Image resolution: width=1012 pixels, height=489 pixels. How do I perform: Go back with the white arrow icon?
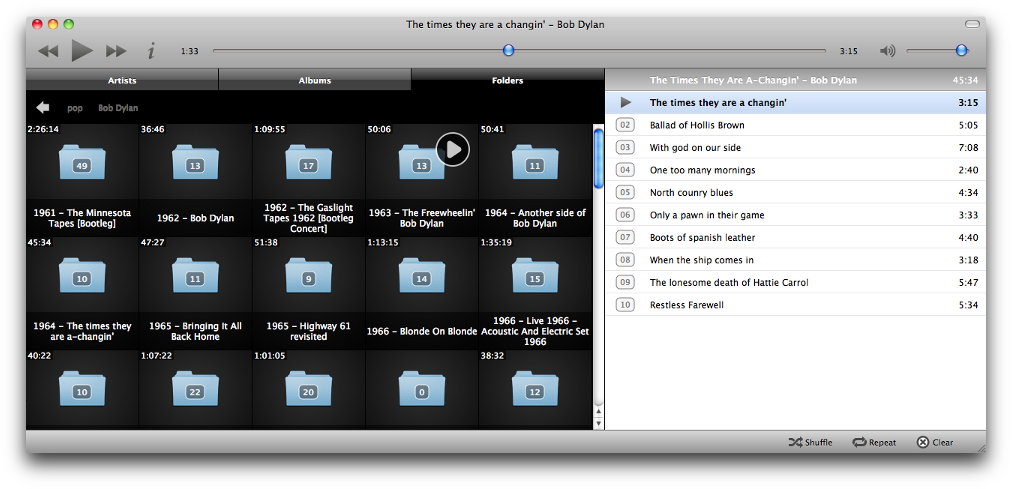coord(43,108)
